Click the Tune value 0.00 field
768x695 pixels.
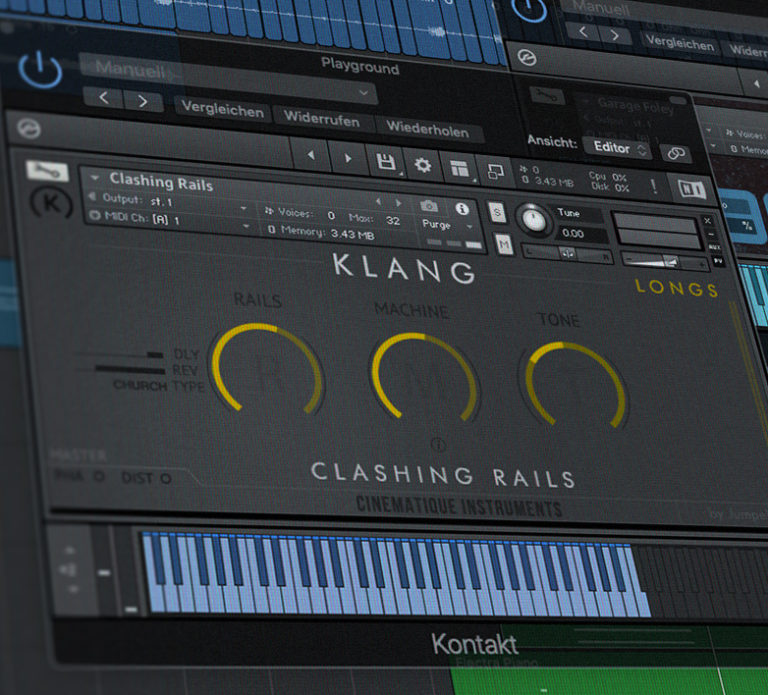pos(580,234)
